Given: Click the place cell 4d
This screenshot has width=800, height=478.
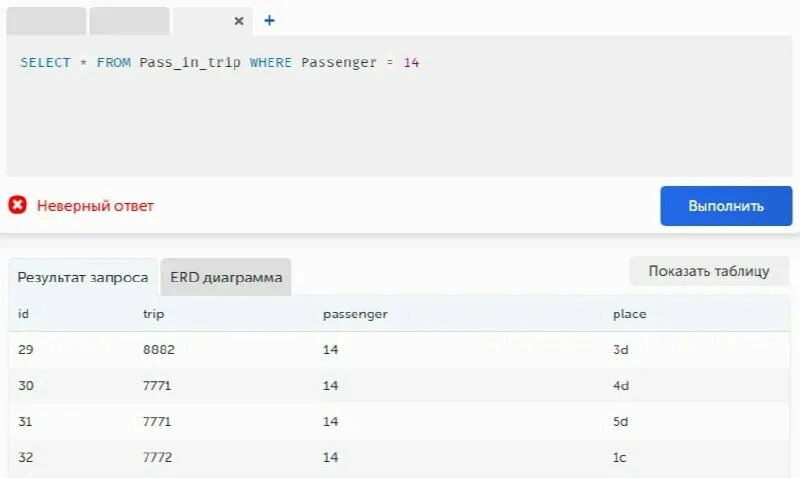Looking at the screenshot, I should [x=621, y=386].
